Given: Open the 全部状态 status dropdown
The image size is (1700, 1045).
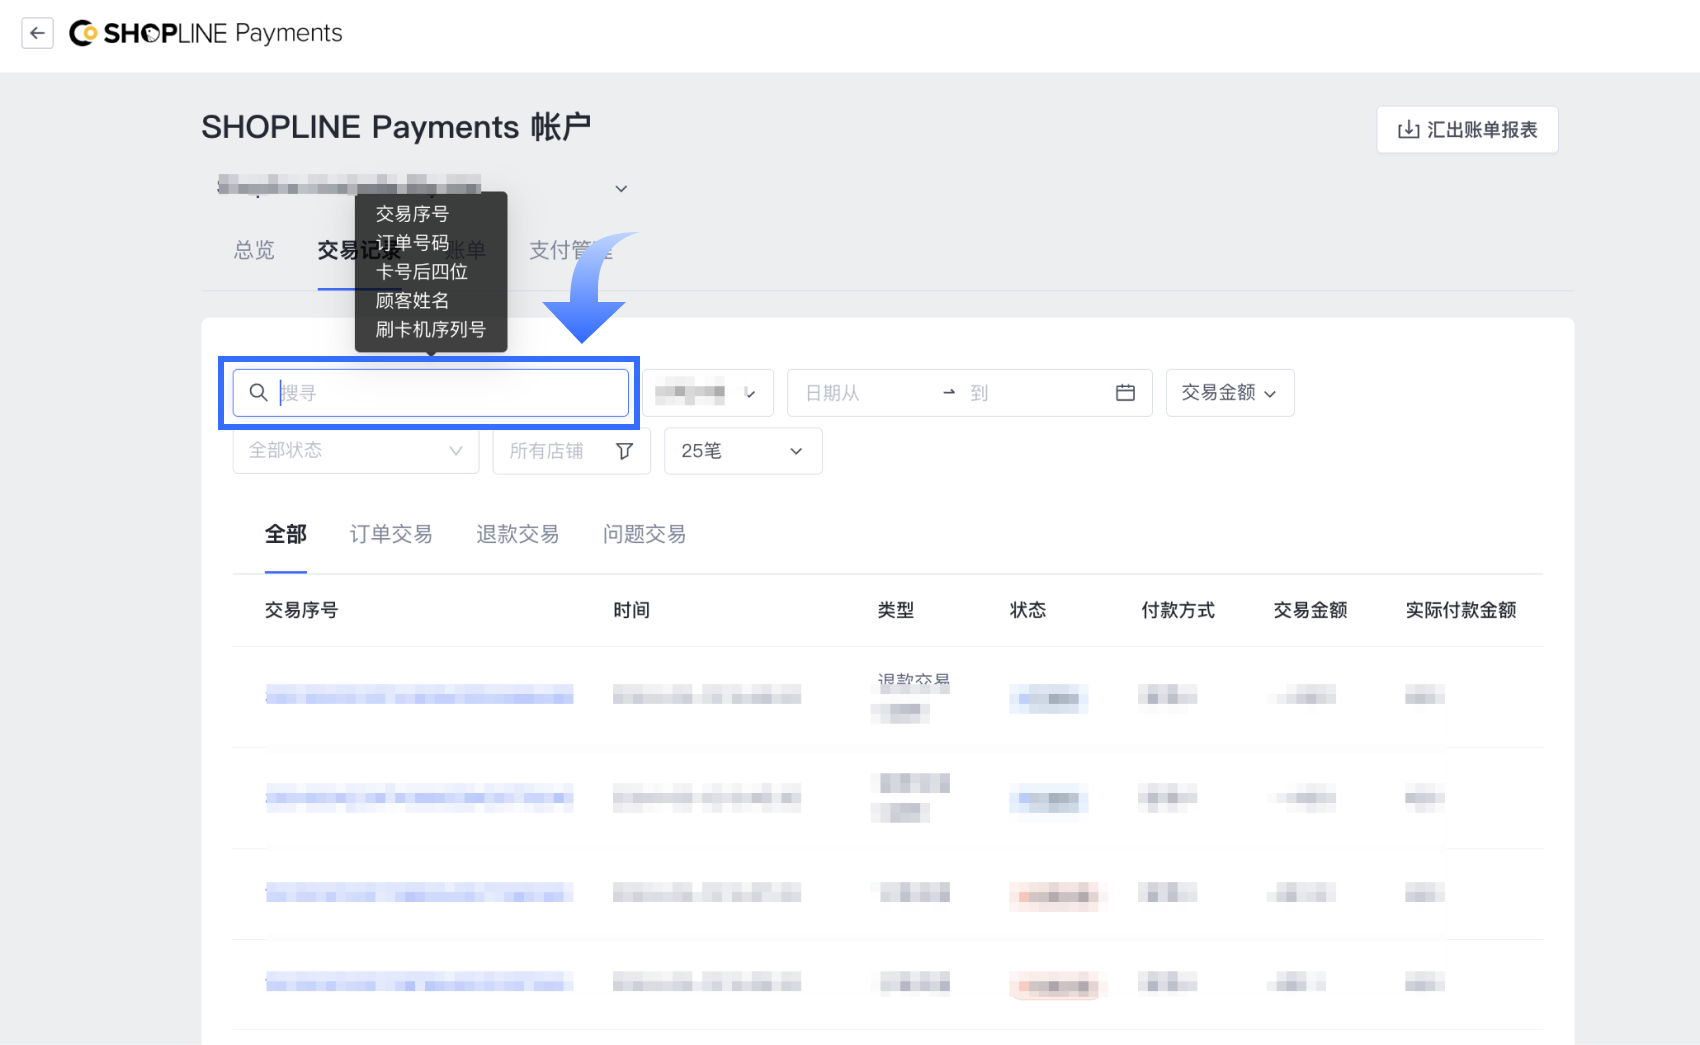Looking at the screenshot, I should tap(355, 451).
